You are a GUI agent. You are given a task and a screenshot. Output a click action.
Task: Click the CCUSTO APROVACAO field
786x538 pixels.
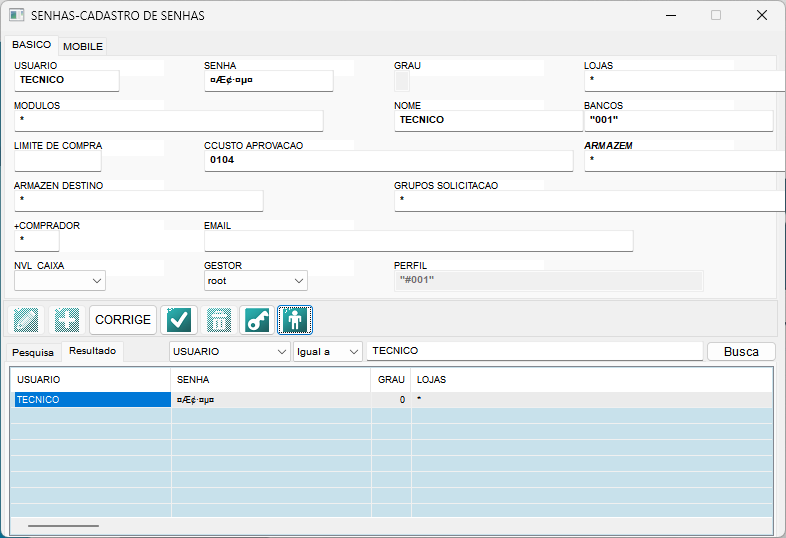388,160
